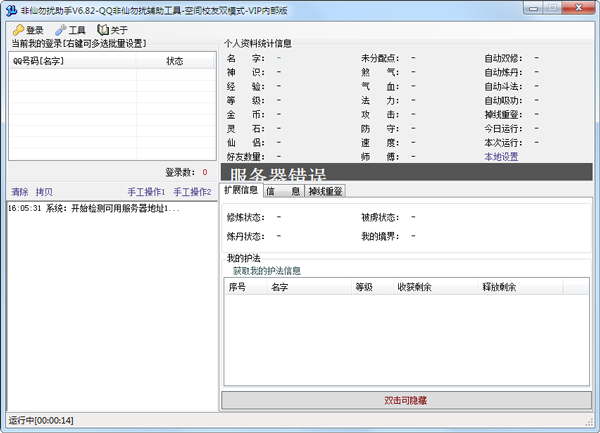The width and height of the screenshot is (600, 433).
Task: Switch to the 掉线重登 tab
Action: pos(325,191)
